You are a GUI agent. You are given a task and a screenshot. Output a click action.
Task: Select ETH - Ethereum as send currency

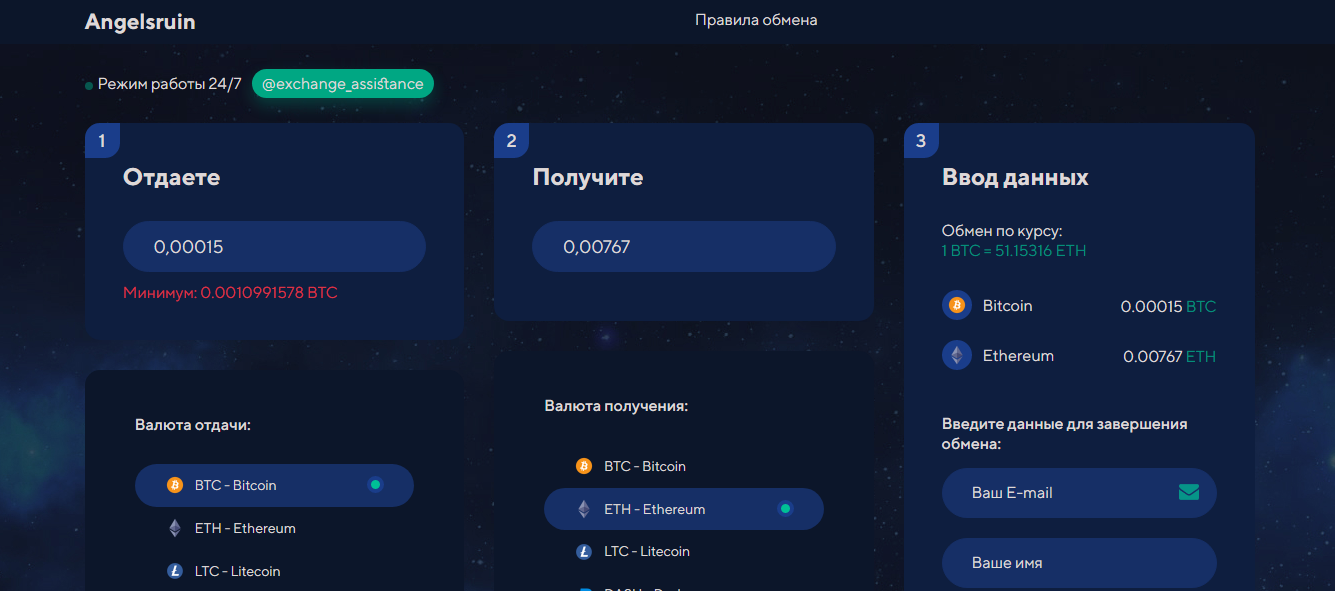pyautogui.click(x=274, y=528)
